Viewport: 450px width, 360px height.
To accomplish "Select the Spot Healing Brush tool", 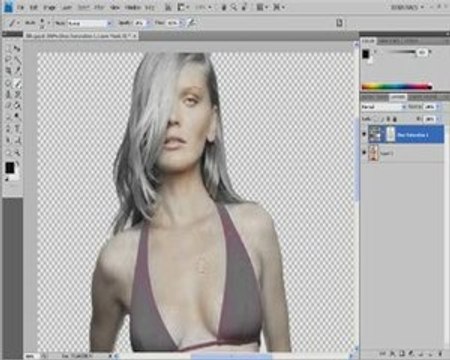I will (9, 83).
